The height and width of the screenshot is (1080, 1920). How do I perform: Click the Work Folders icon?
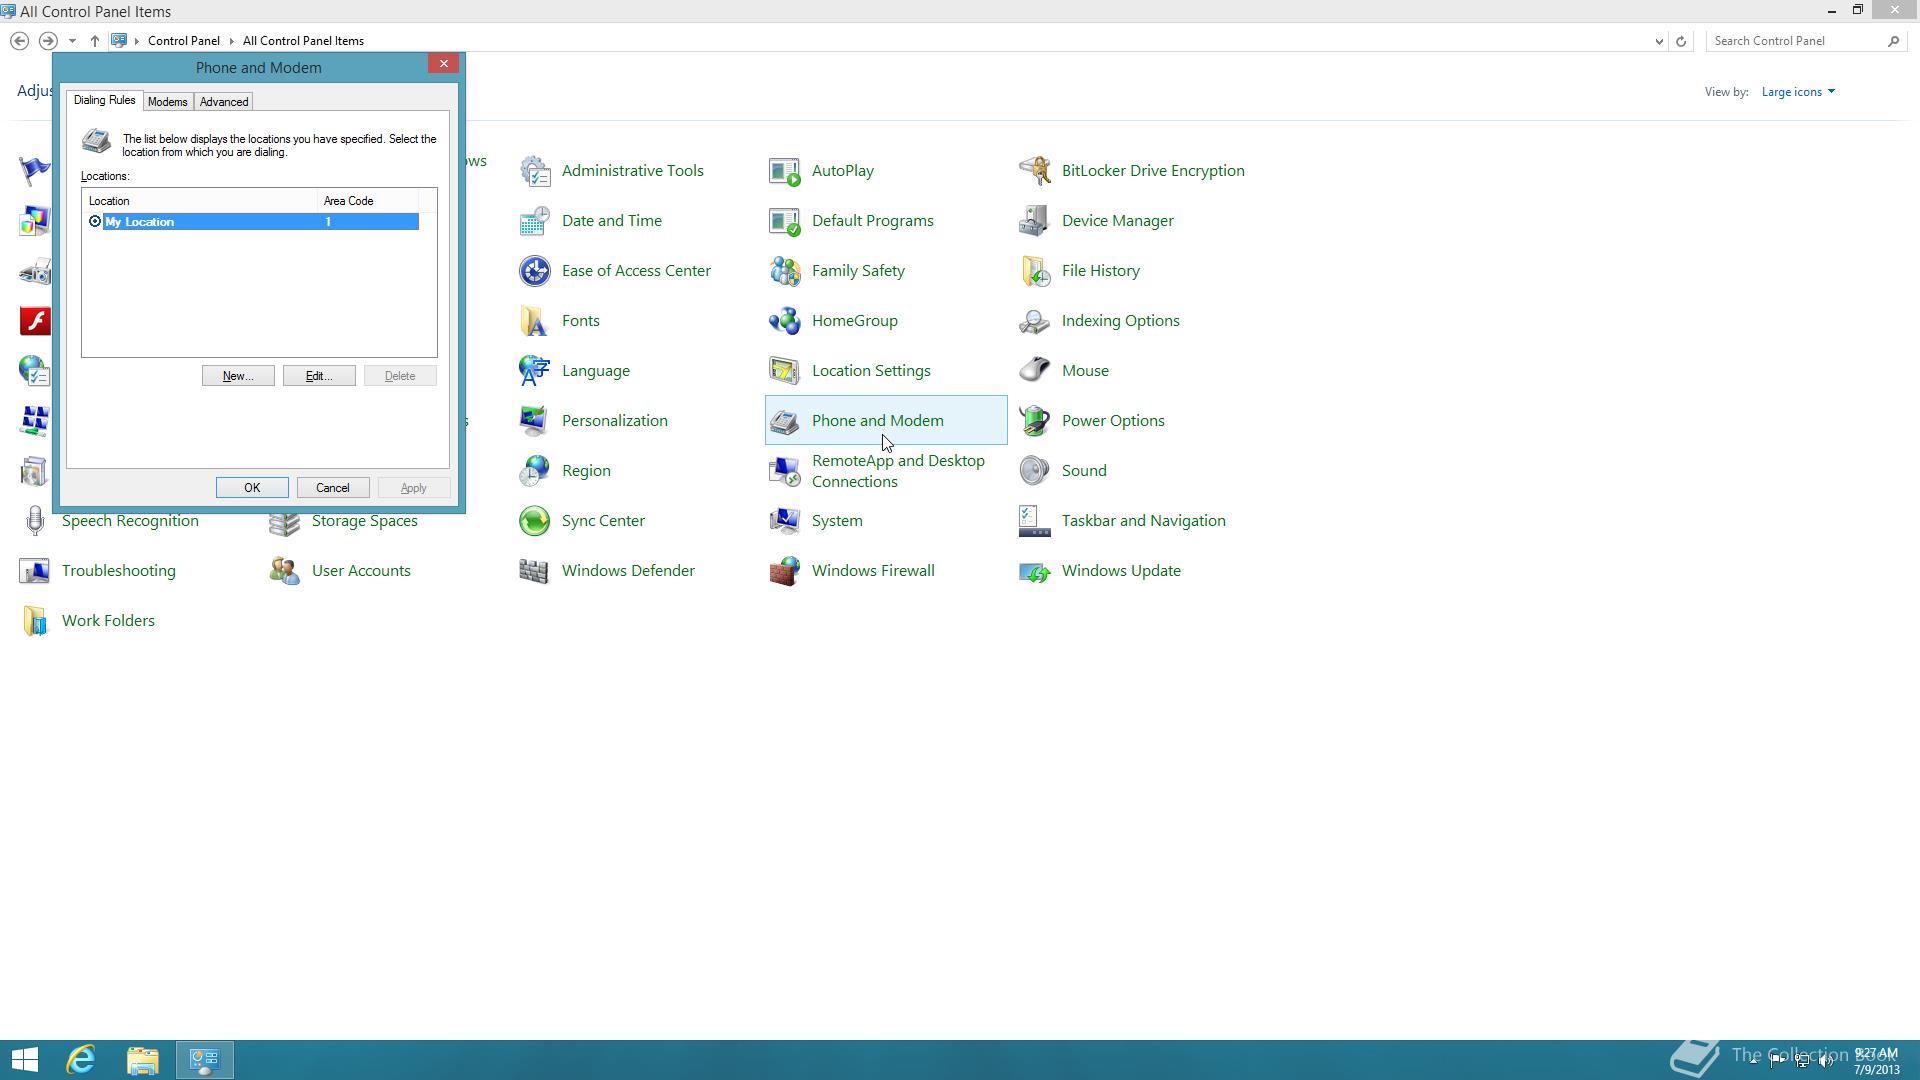(35, 621)
